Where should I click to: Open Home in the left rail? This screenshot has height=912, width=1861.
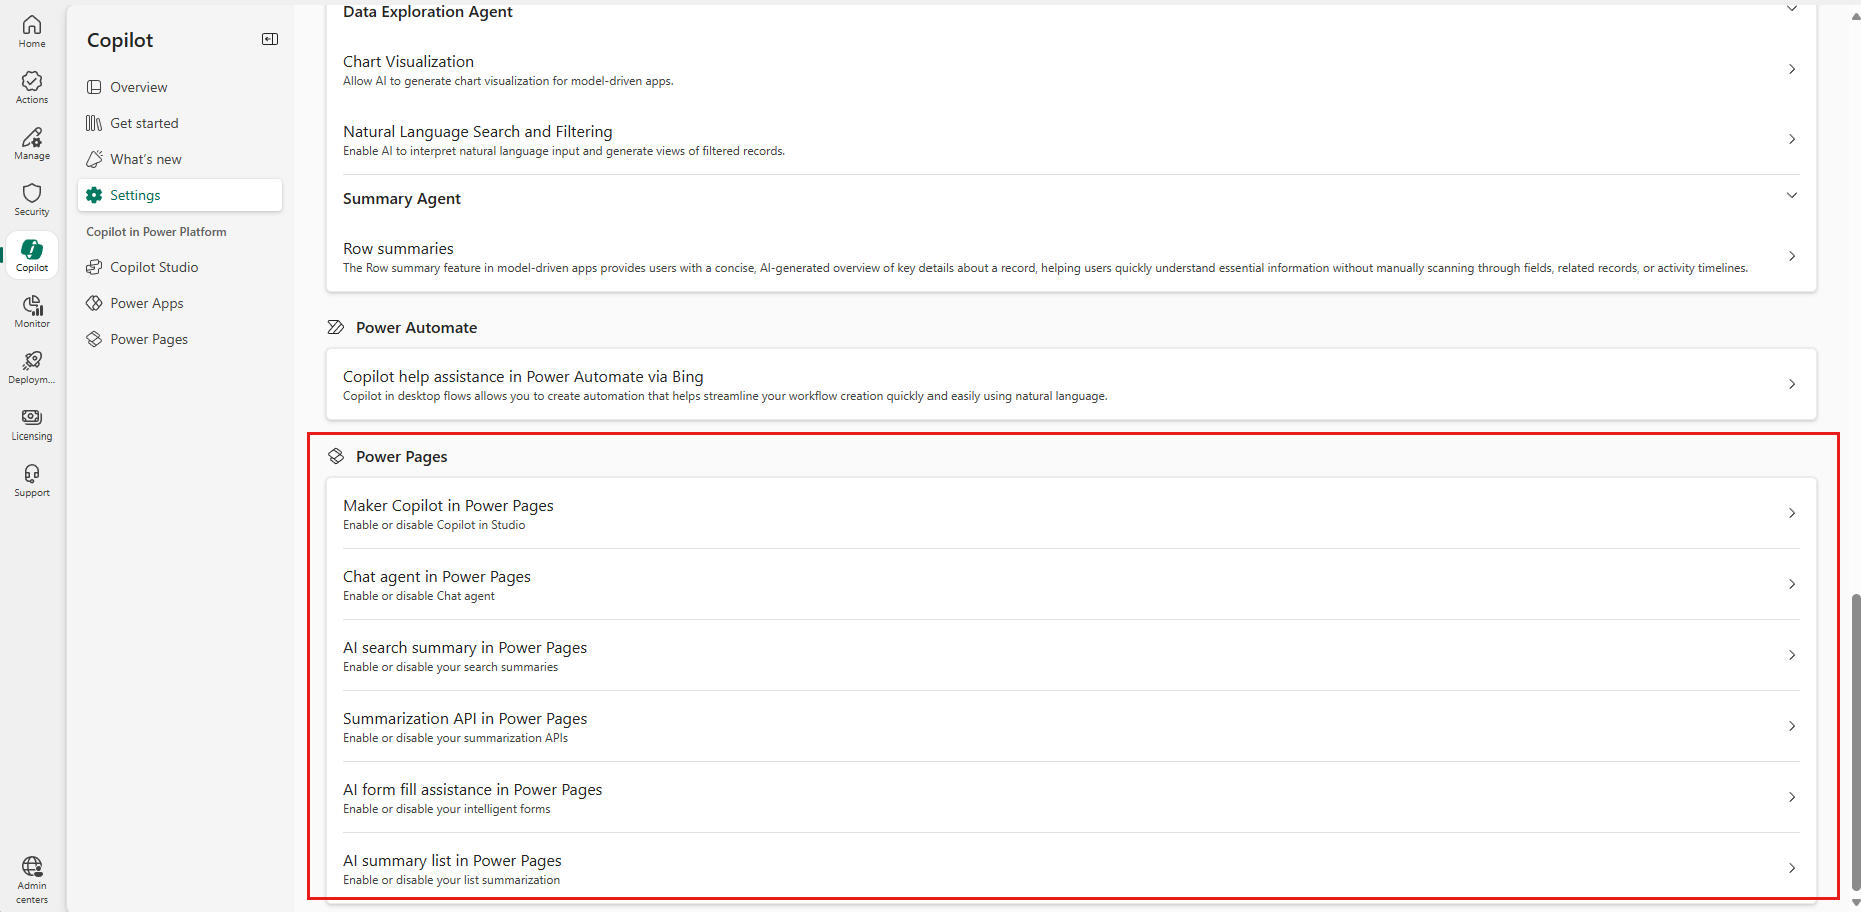[32, 31]
